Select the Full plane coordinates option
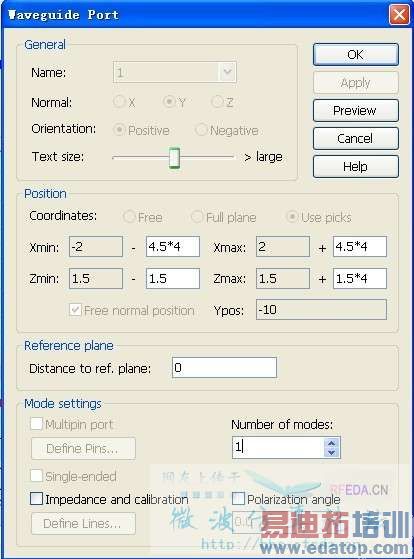The height and width of the screenshot is (559, 414). point(197,216)
